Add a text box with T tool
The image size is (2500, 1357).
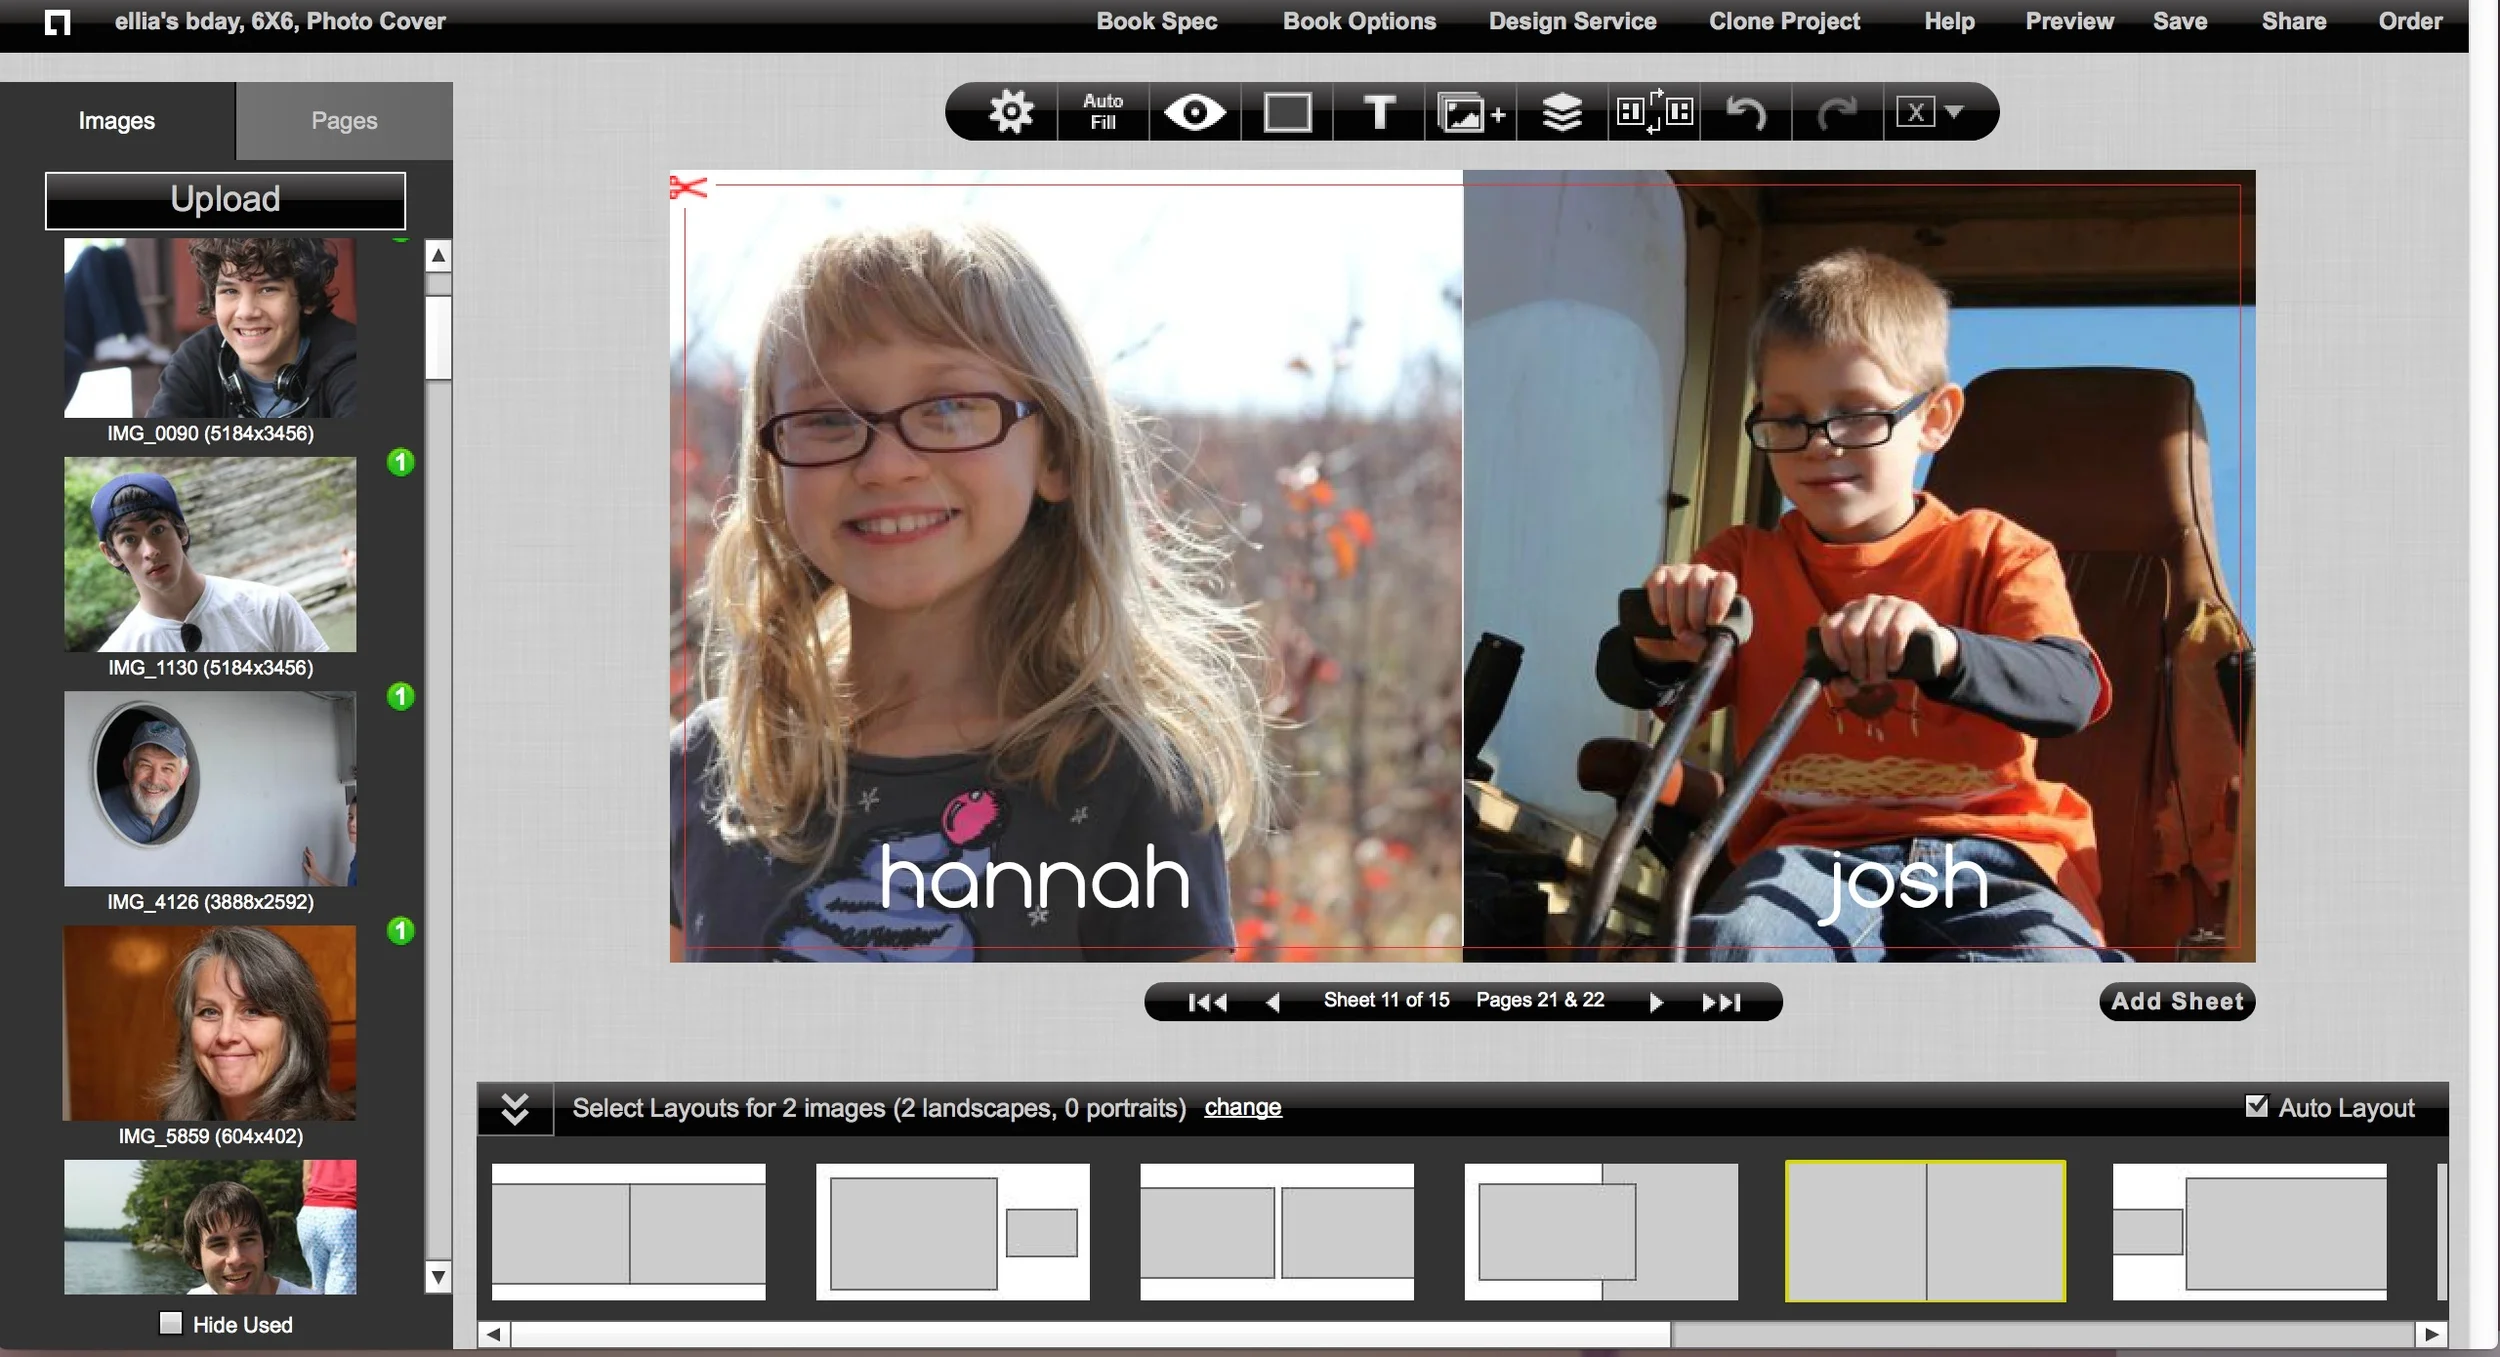point(1379,111)
